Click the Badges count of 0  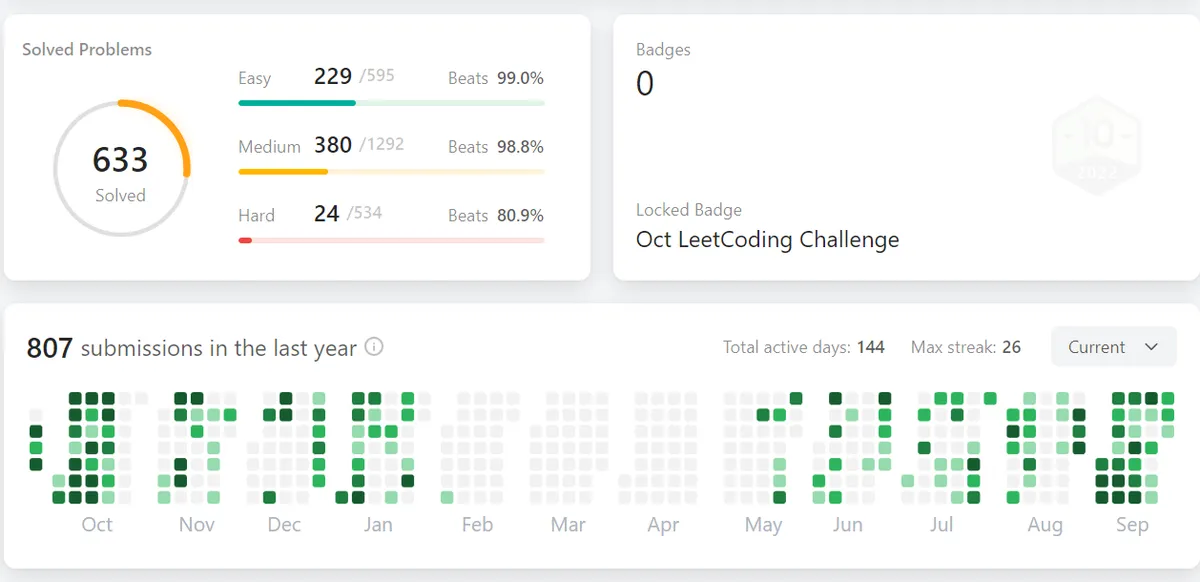coord(645,84)
